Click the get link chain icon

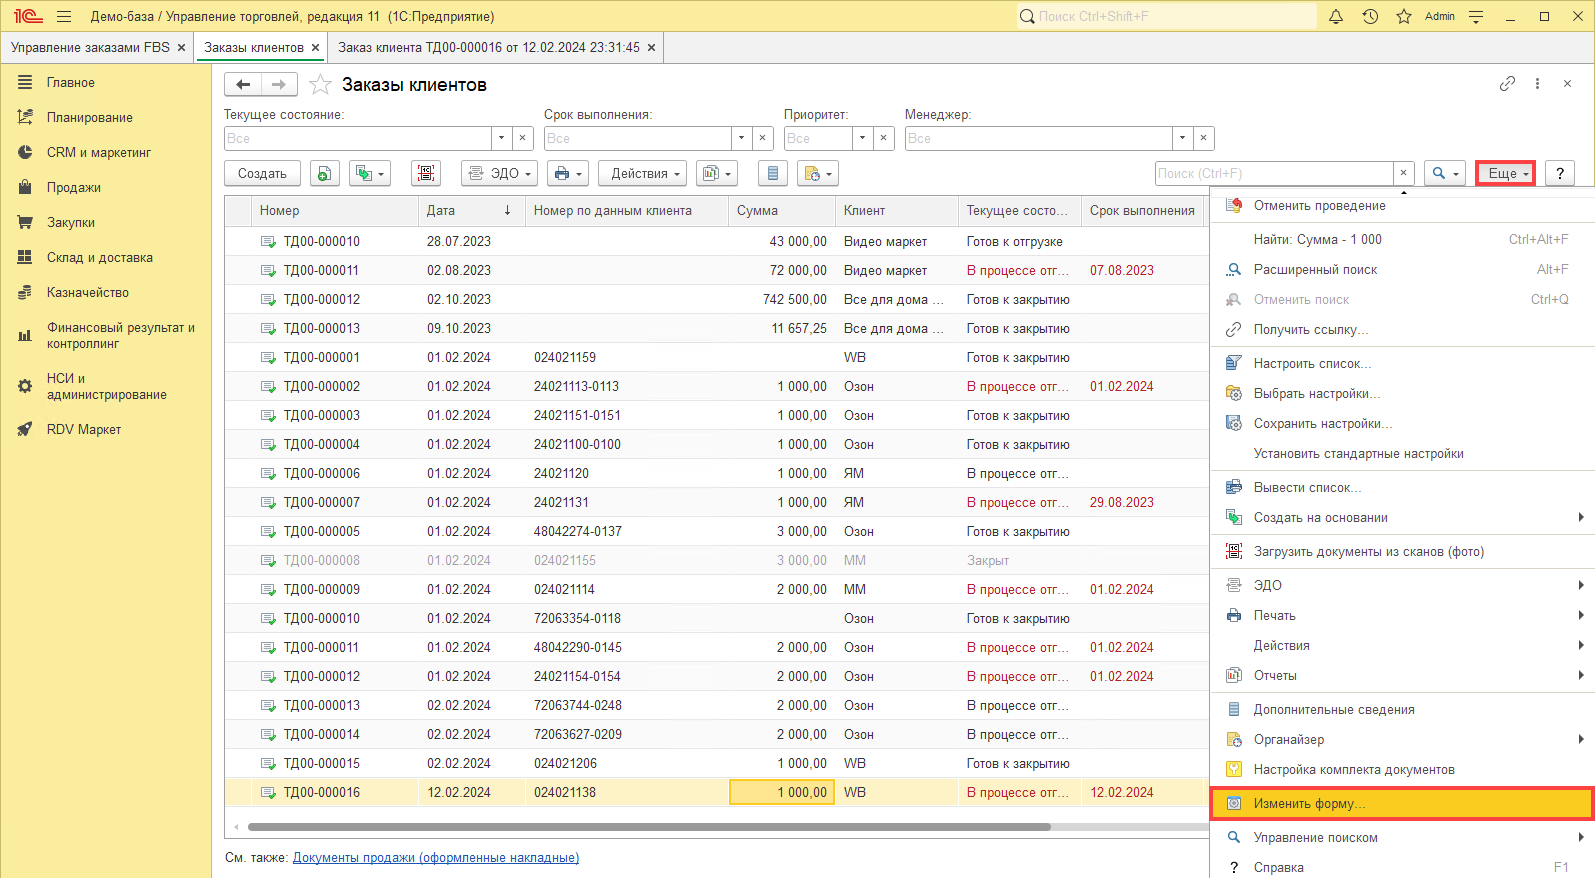(1507, 84)
